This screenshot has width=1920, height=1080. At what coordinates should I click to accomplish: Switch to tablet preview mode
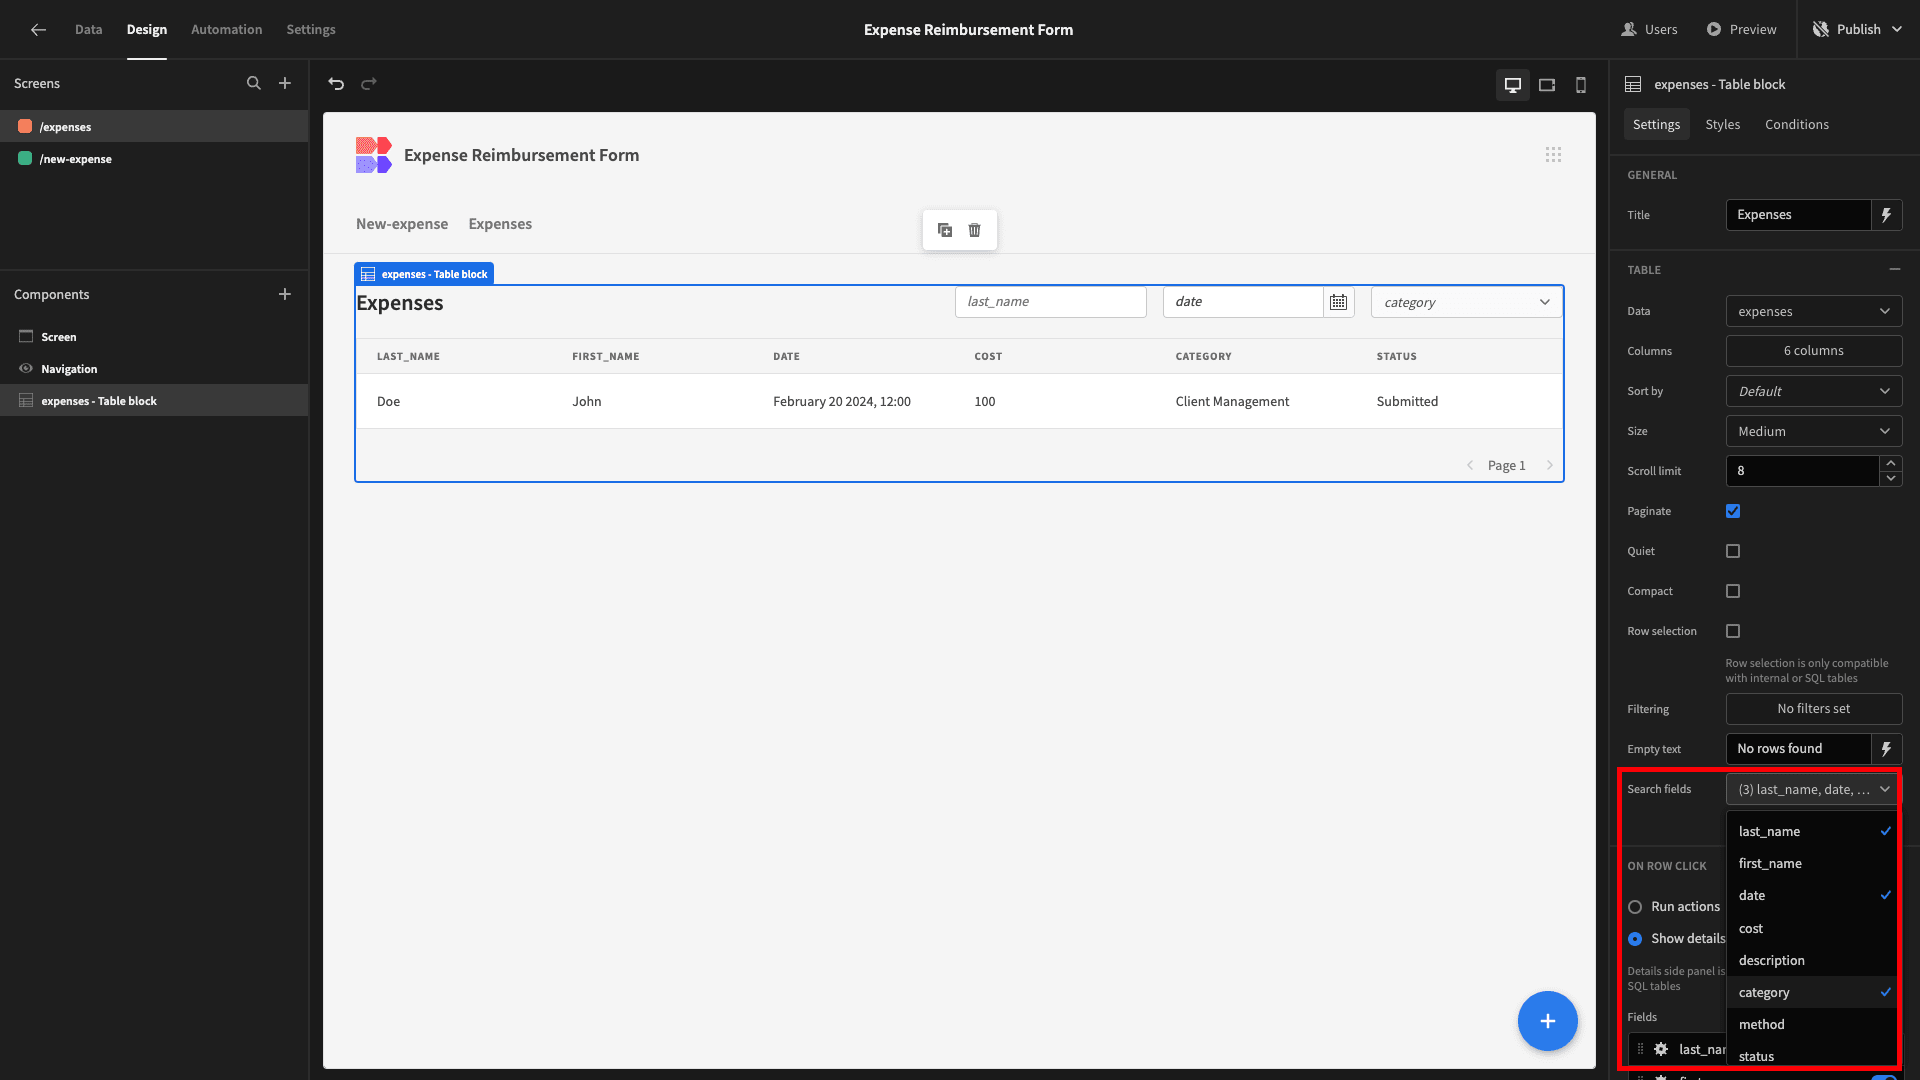tap(1547, 85)
